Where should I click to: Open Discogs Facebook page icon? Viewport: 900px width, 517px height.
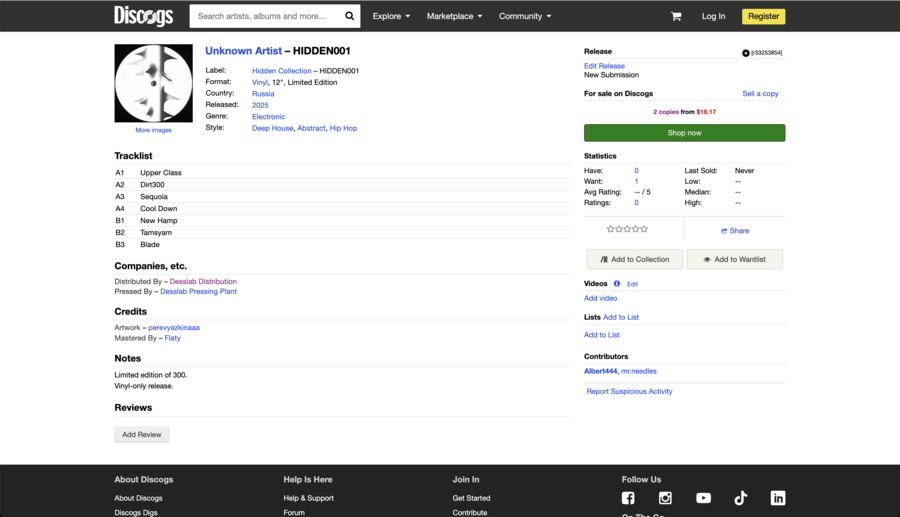[x=628, y=498]
